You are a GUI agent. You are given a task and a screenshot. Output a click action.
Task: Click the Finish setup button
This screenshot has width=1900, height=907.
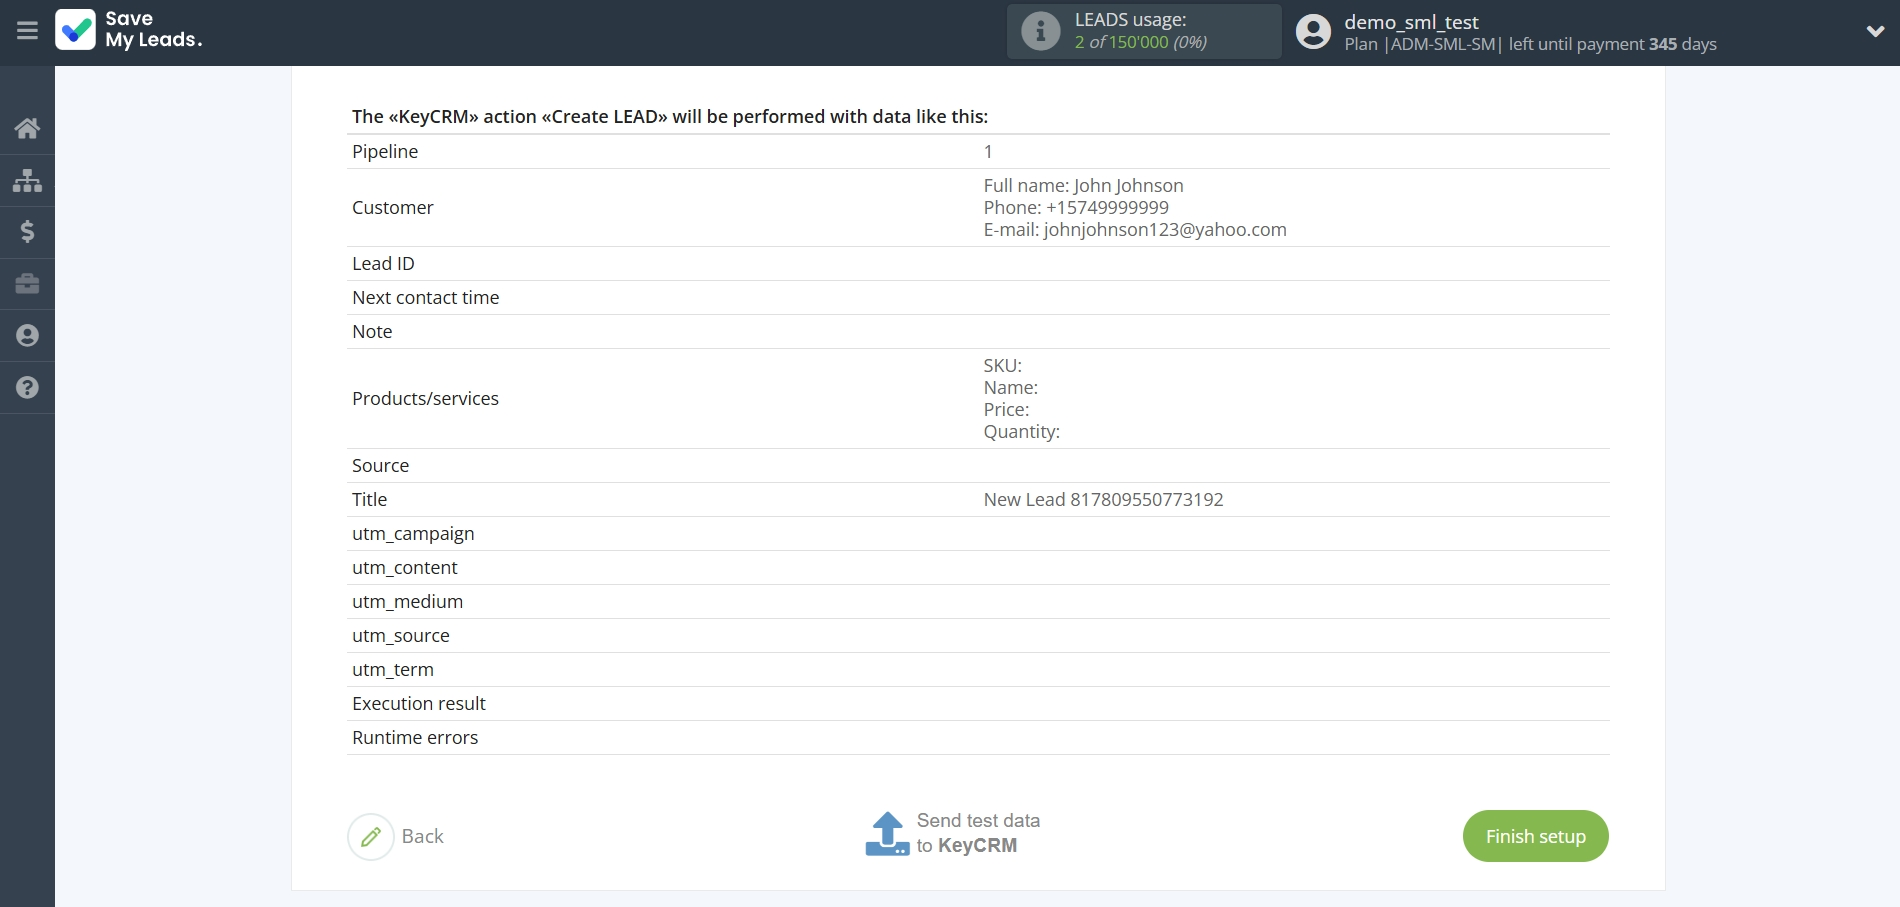point(1535,836)
